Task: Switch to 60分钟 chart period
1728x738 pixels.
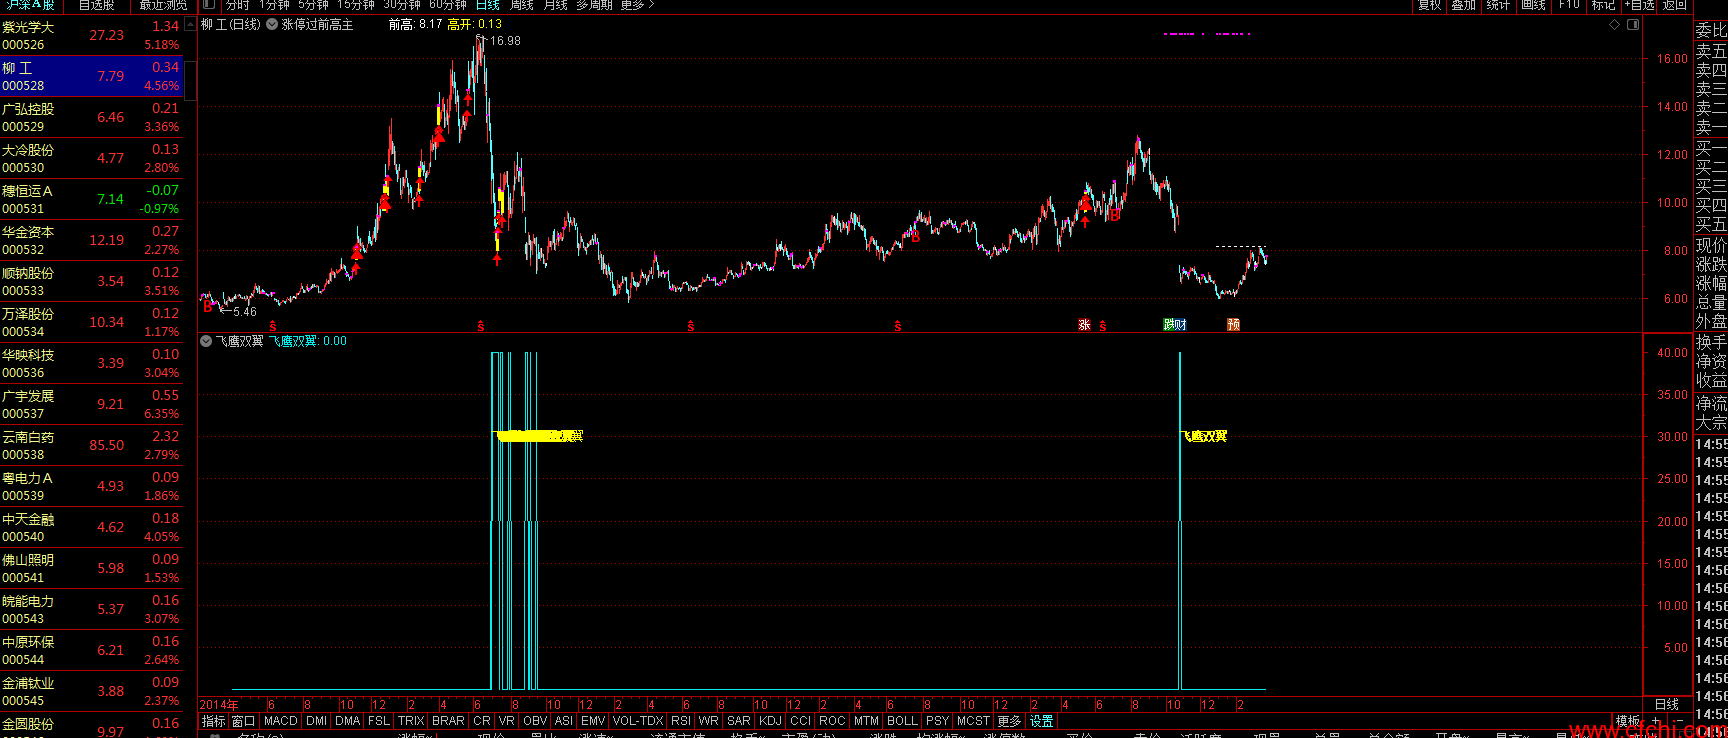Action: click(x=448, y=5)
